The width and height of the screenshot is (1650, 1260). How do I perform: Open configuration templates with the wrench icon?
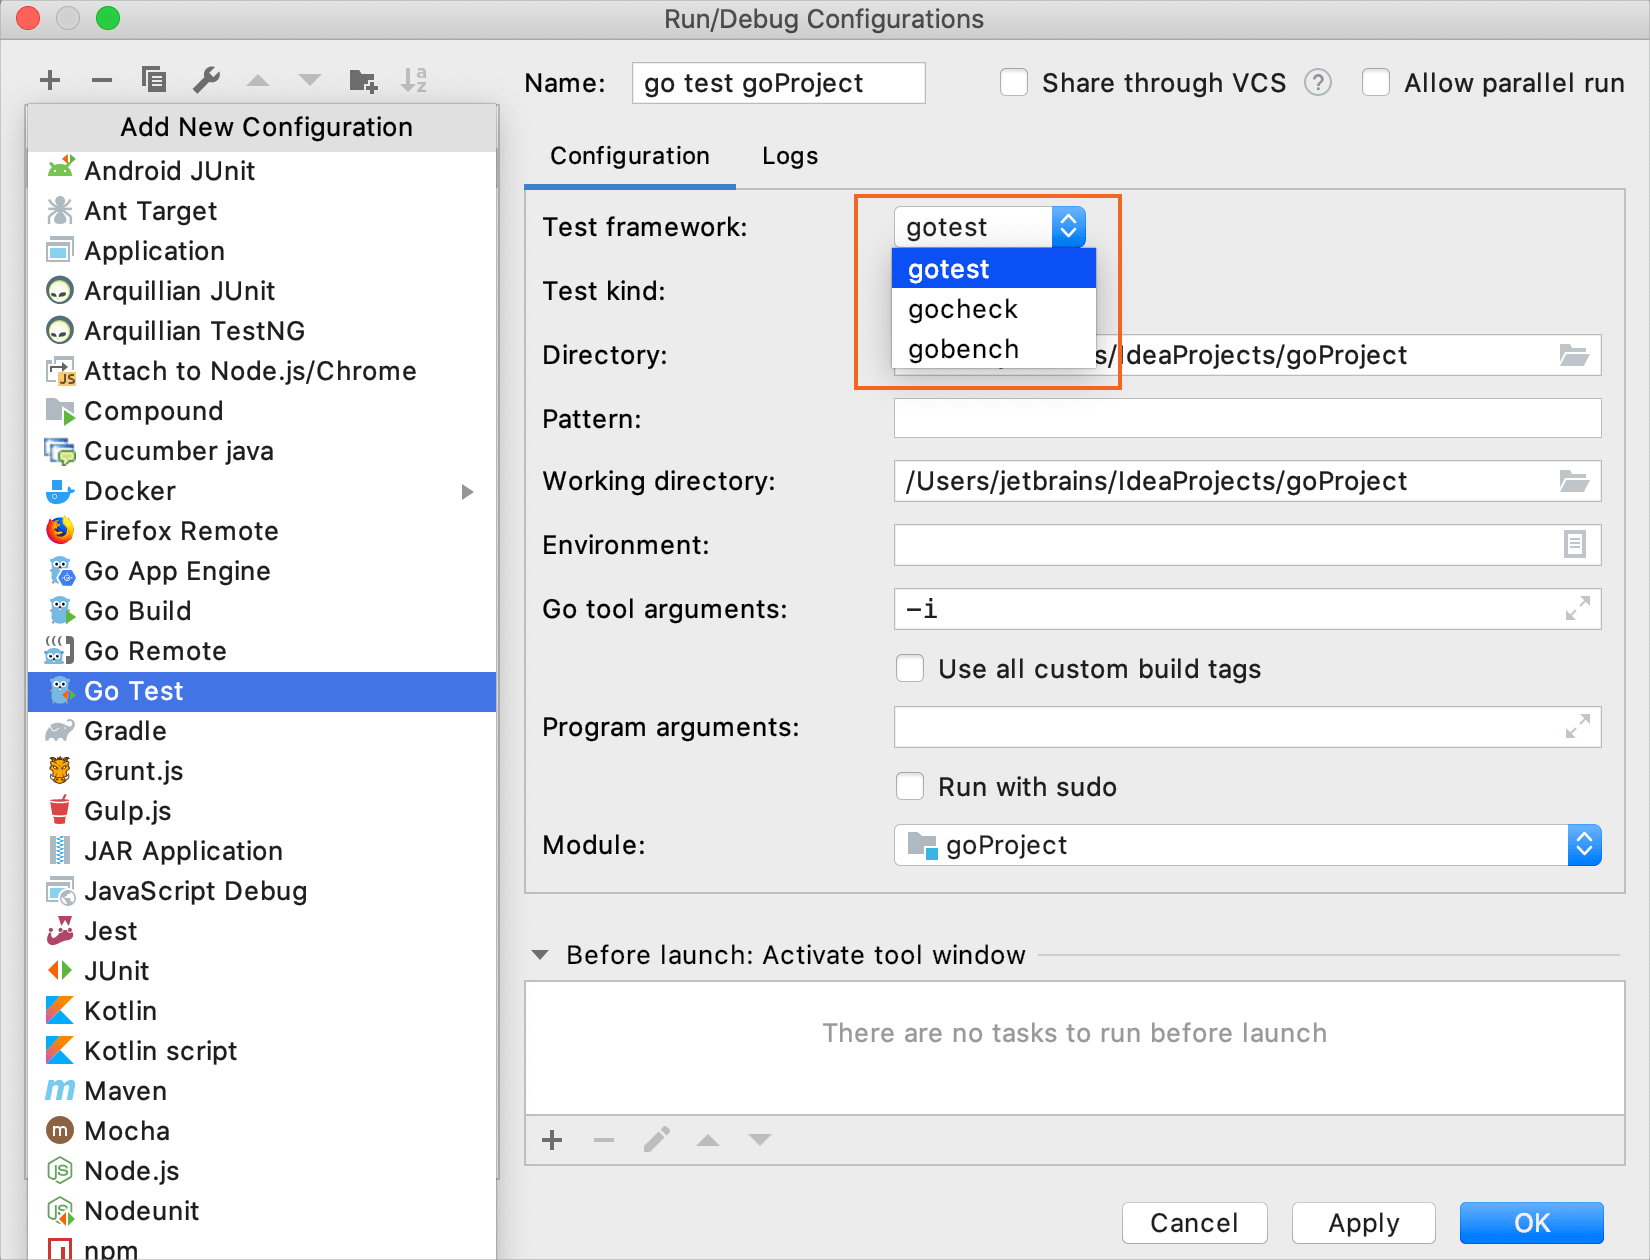(207, 80)
